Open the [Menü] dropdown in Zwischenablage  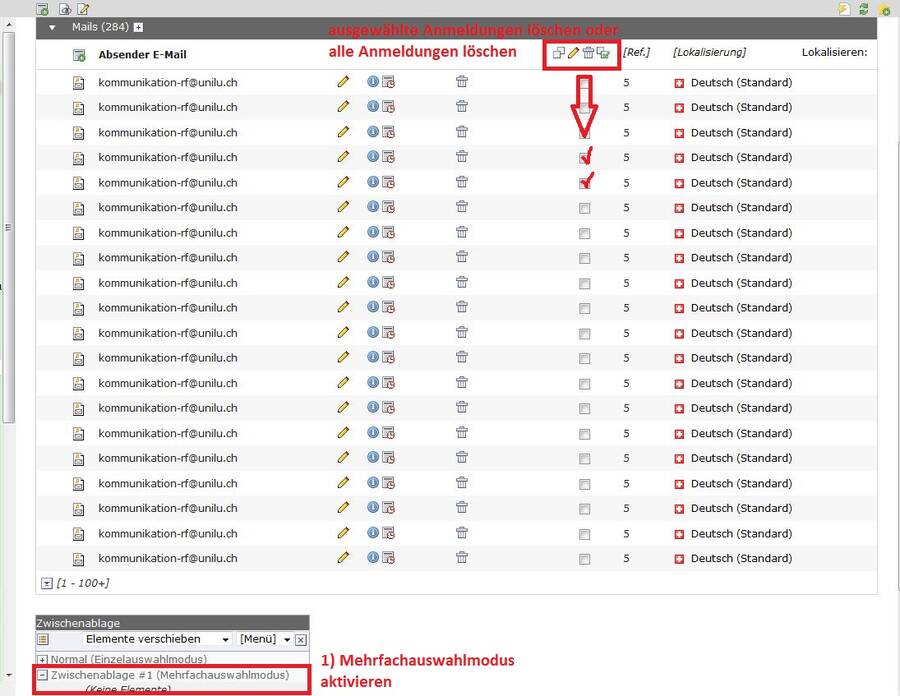(265, 639)
